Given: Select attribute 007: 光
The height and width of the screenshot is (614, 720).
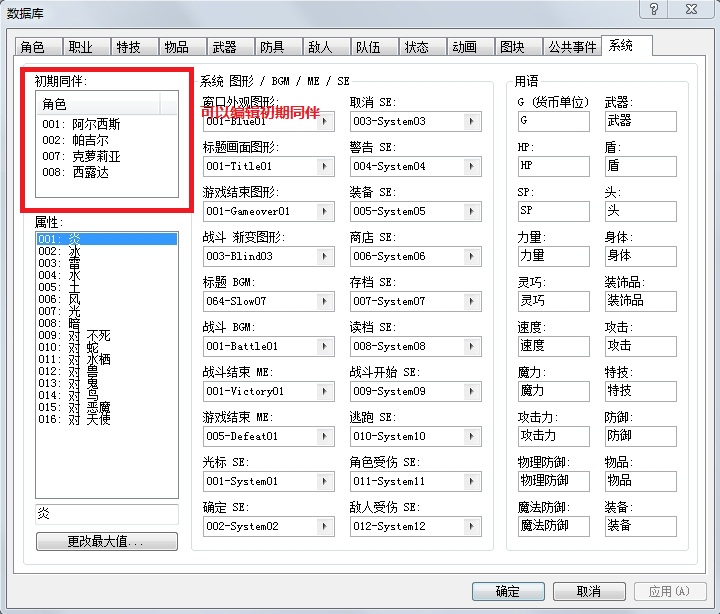Looking at the screenshot, I should [x=107, y=311].
